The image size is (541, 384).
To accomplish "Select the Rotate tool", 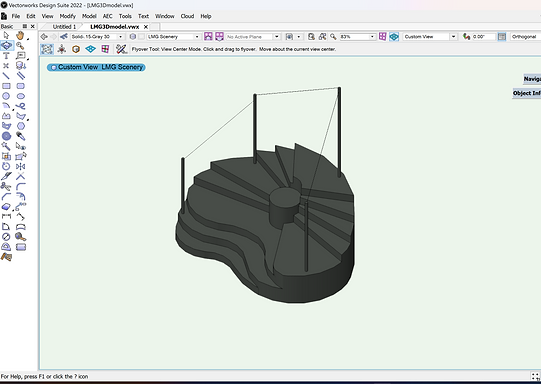I will pos(6,166).
